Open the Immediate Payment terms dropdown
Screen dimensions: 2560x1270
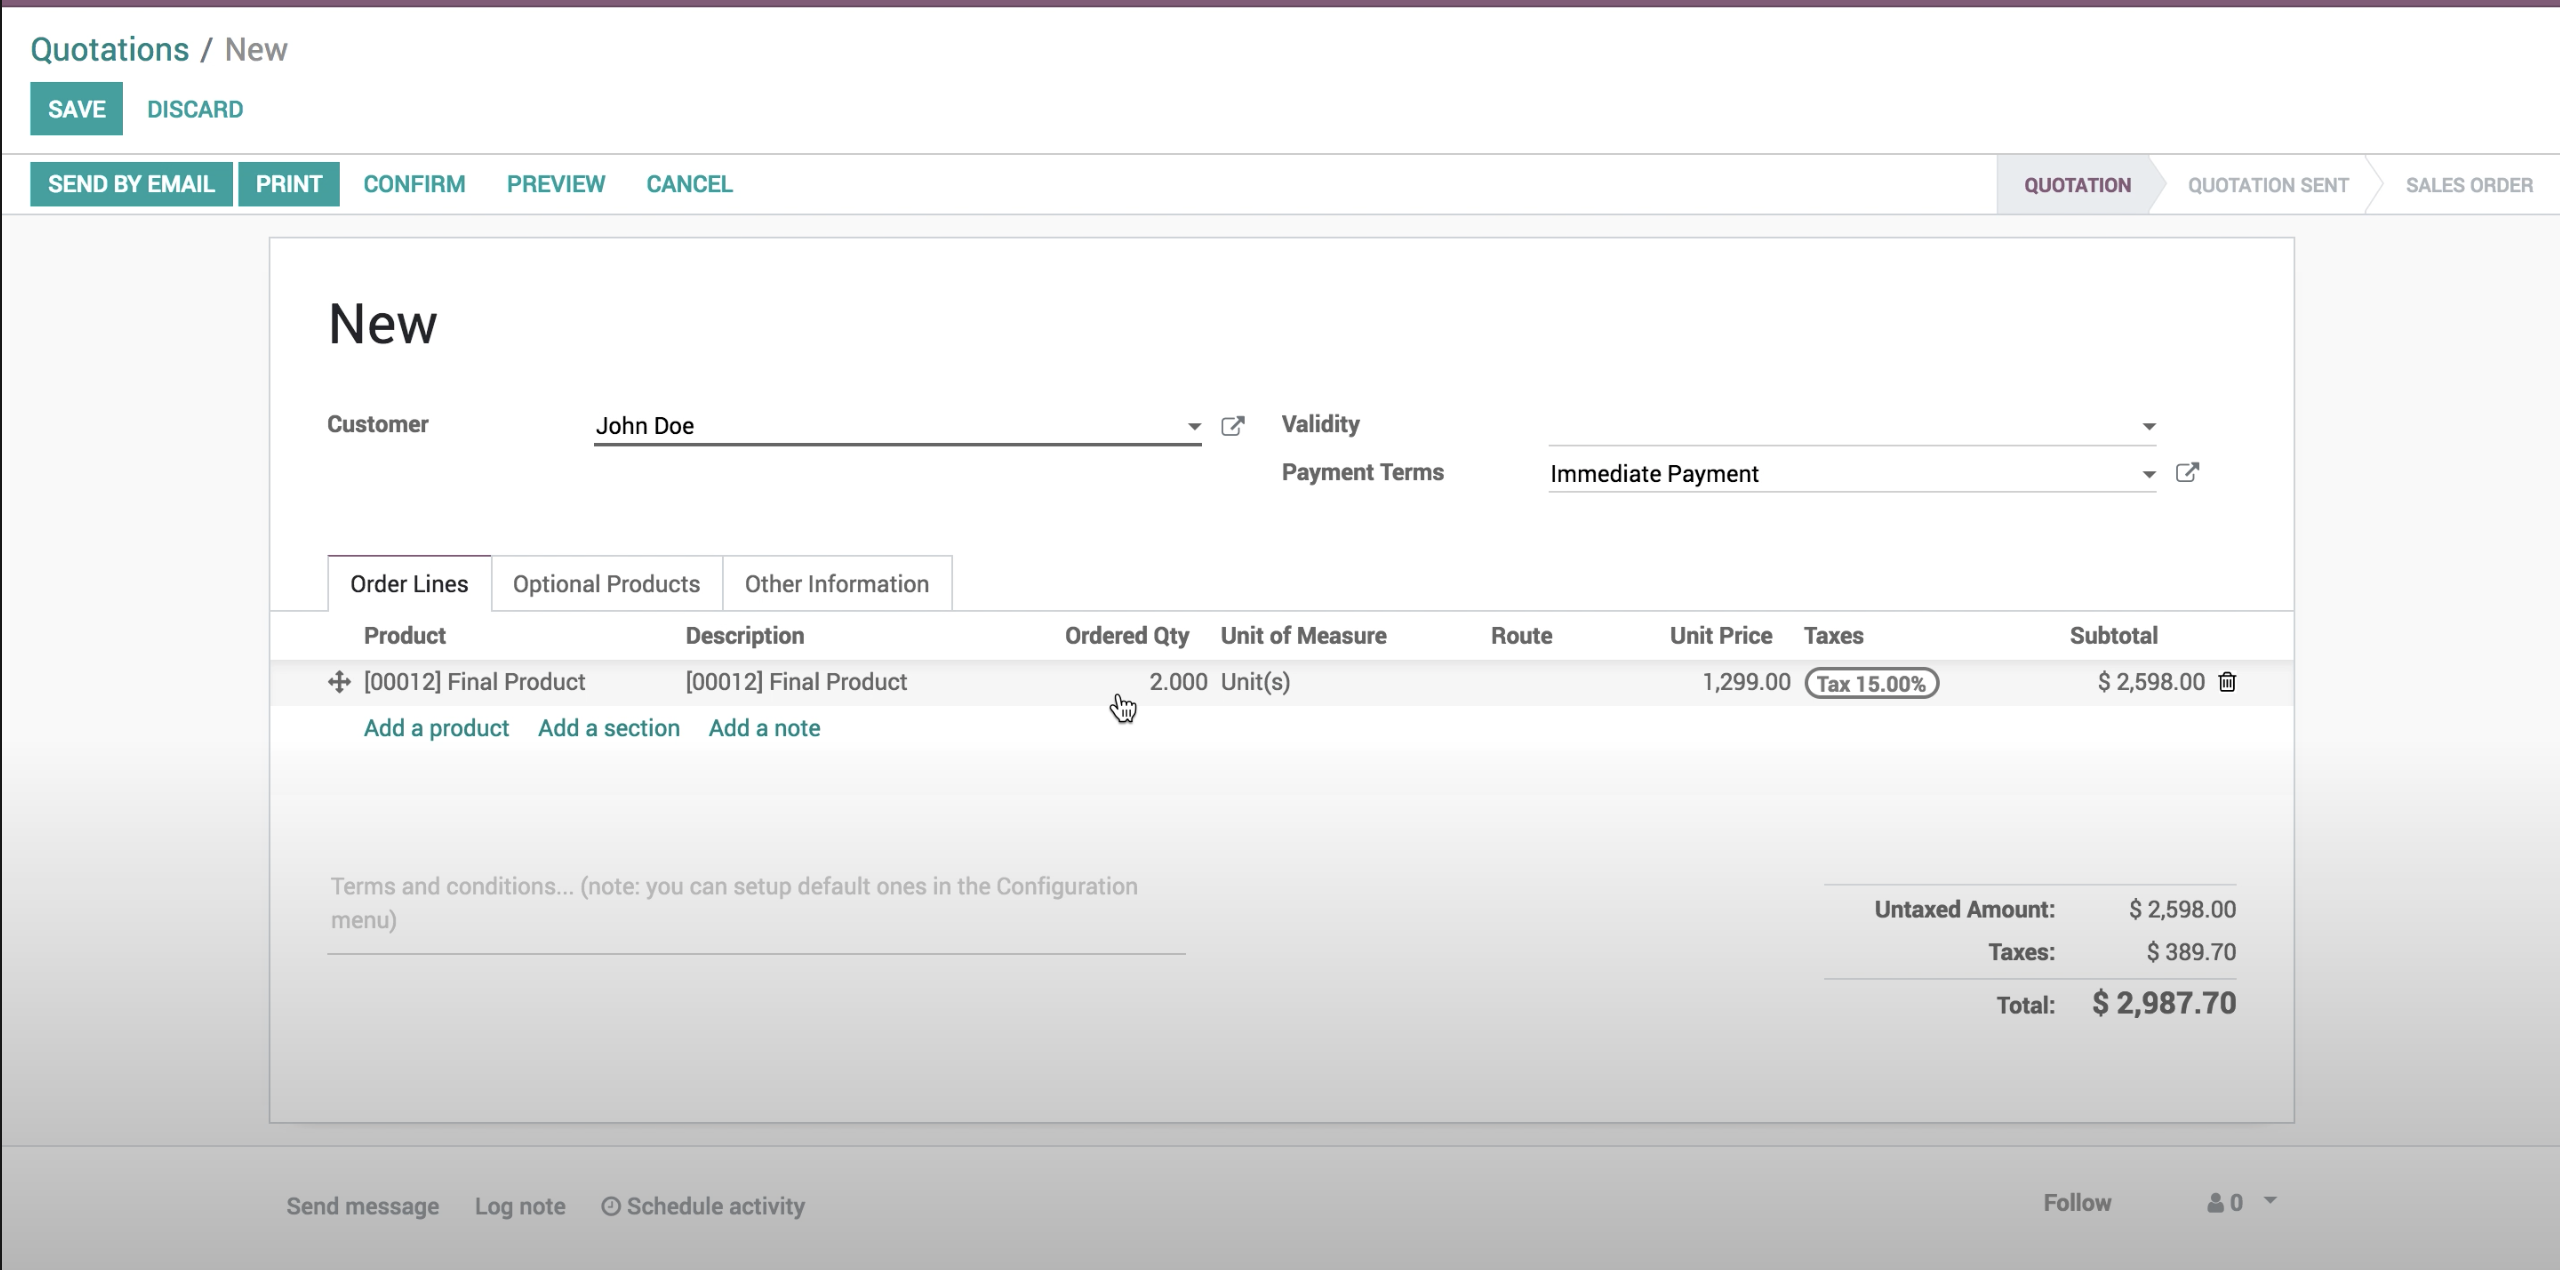[2146, 473]
